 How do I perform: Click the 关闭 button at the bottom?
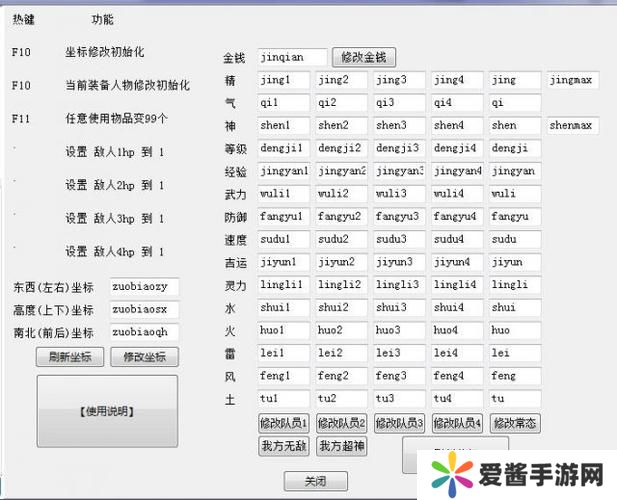314,481
